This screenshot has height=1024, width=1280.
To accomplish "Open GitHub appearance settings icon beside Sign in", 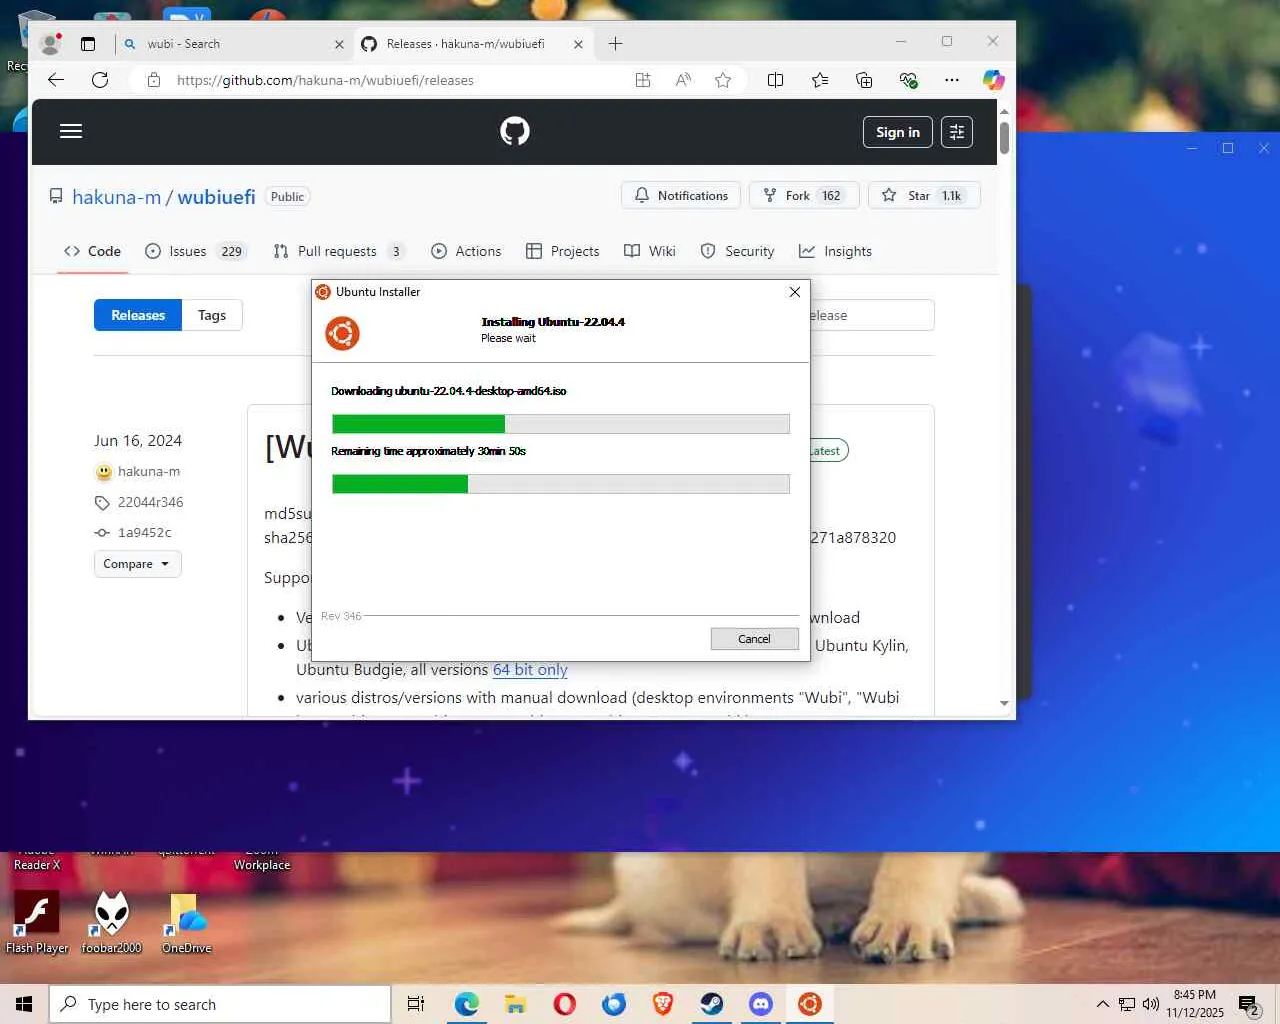I will click(x=957, y=132).
